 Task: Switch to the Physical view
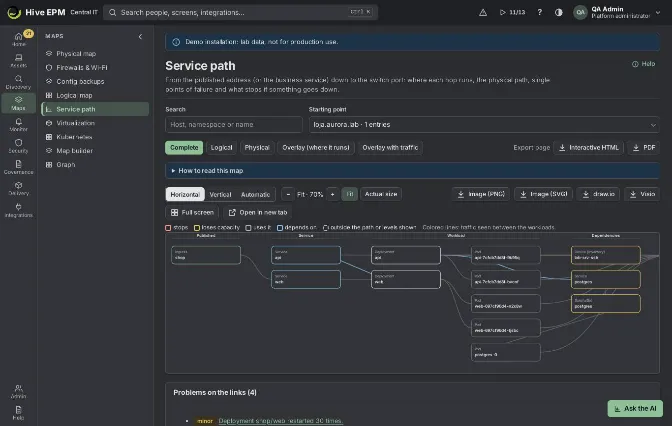click(x=257, y=147)
